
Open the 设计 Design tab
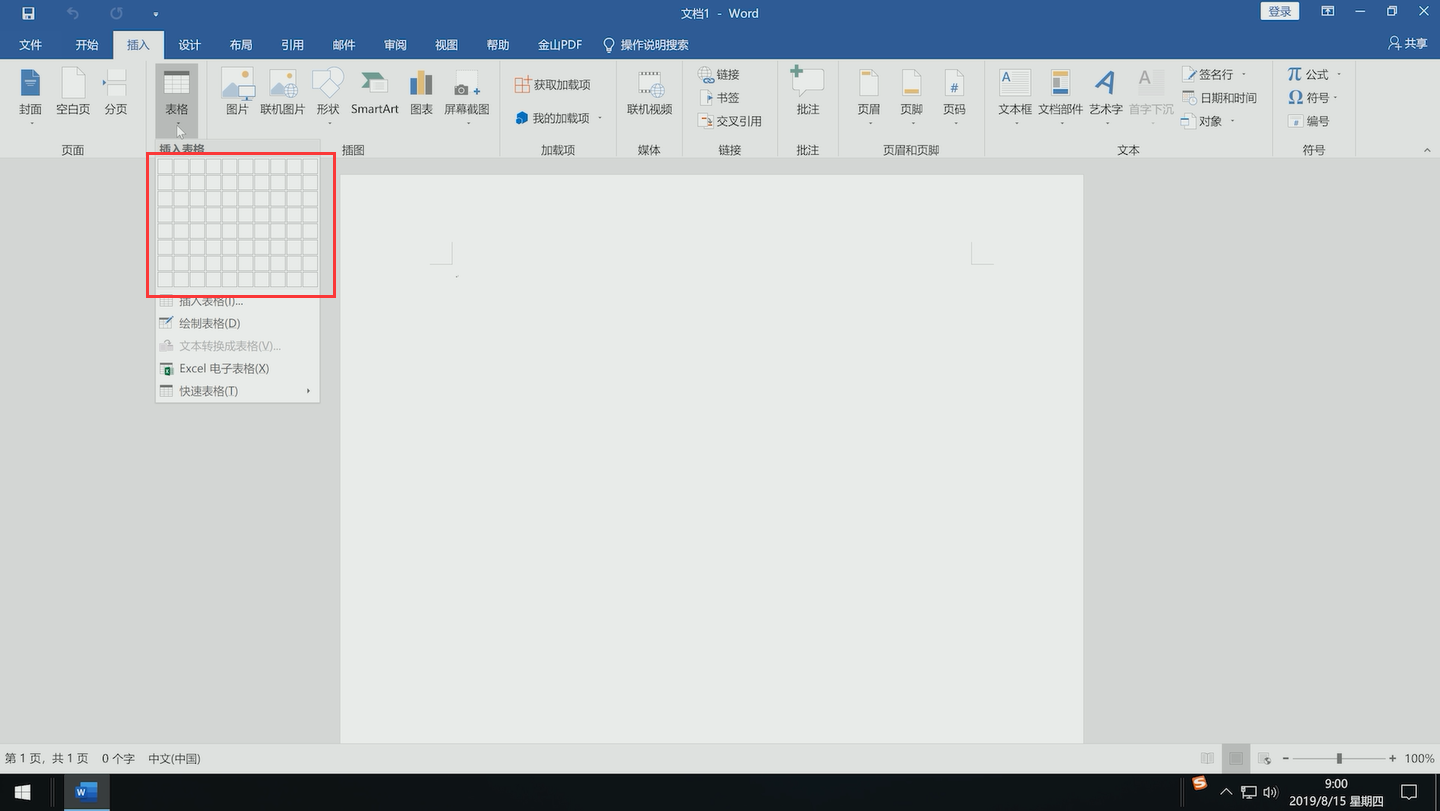[x=190, y=45]
